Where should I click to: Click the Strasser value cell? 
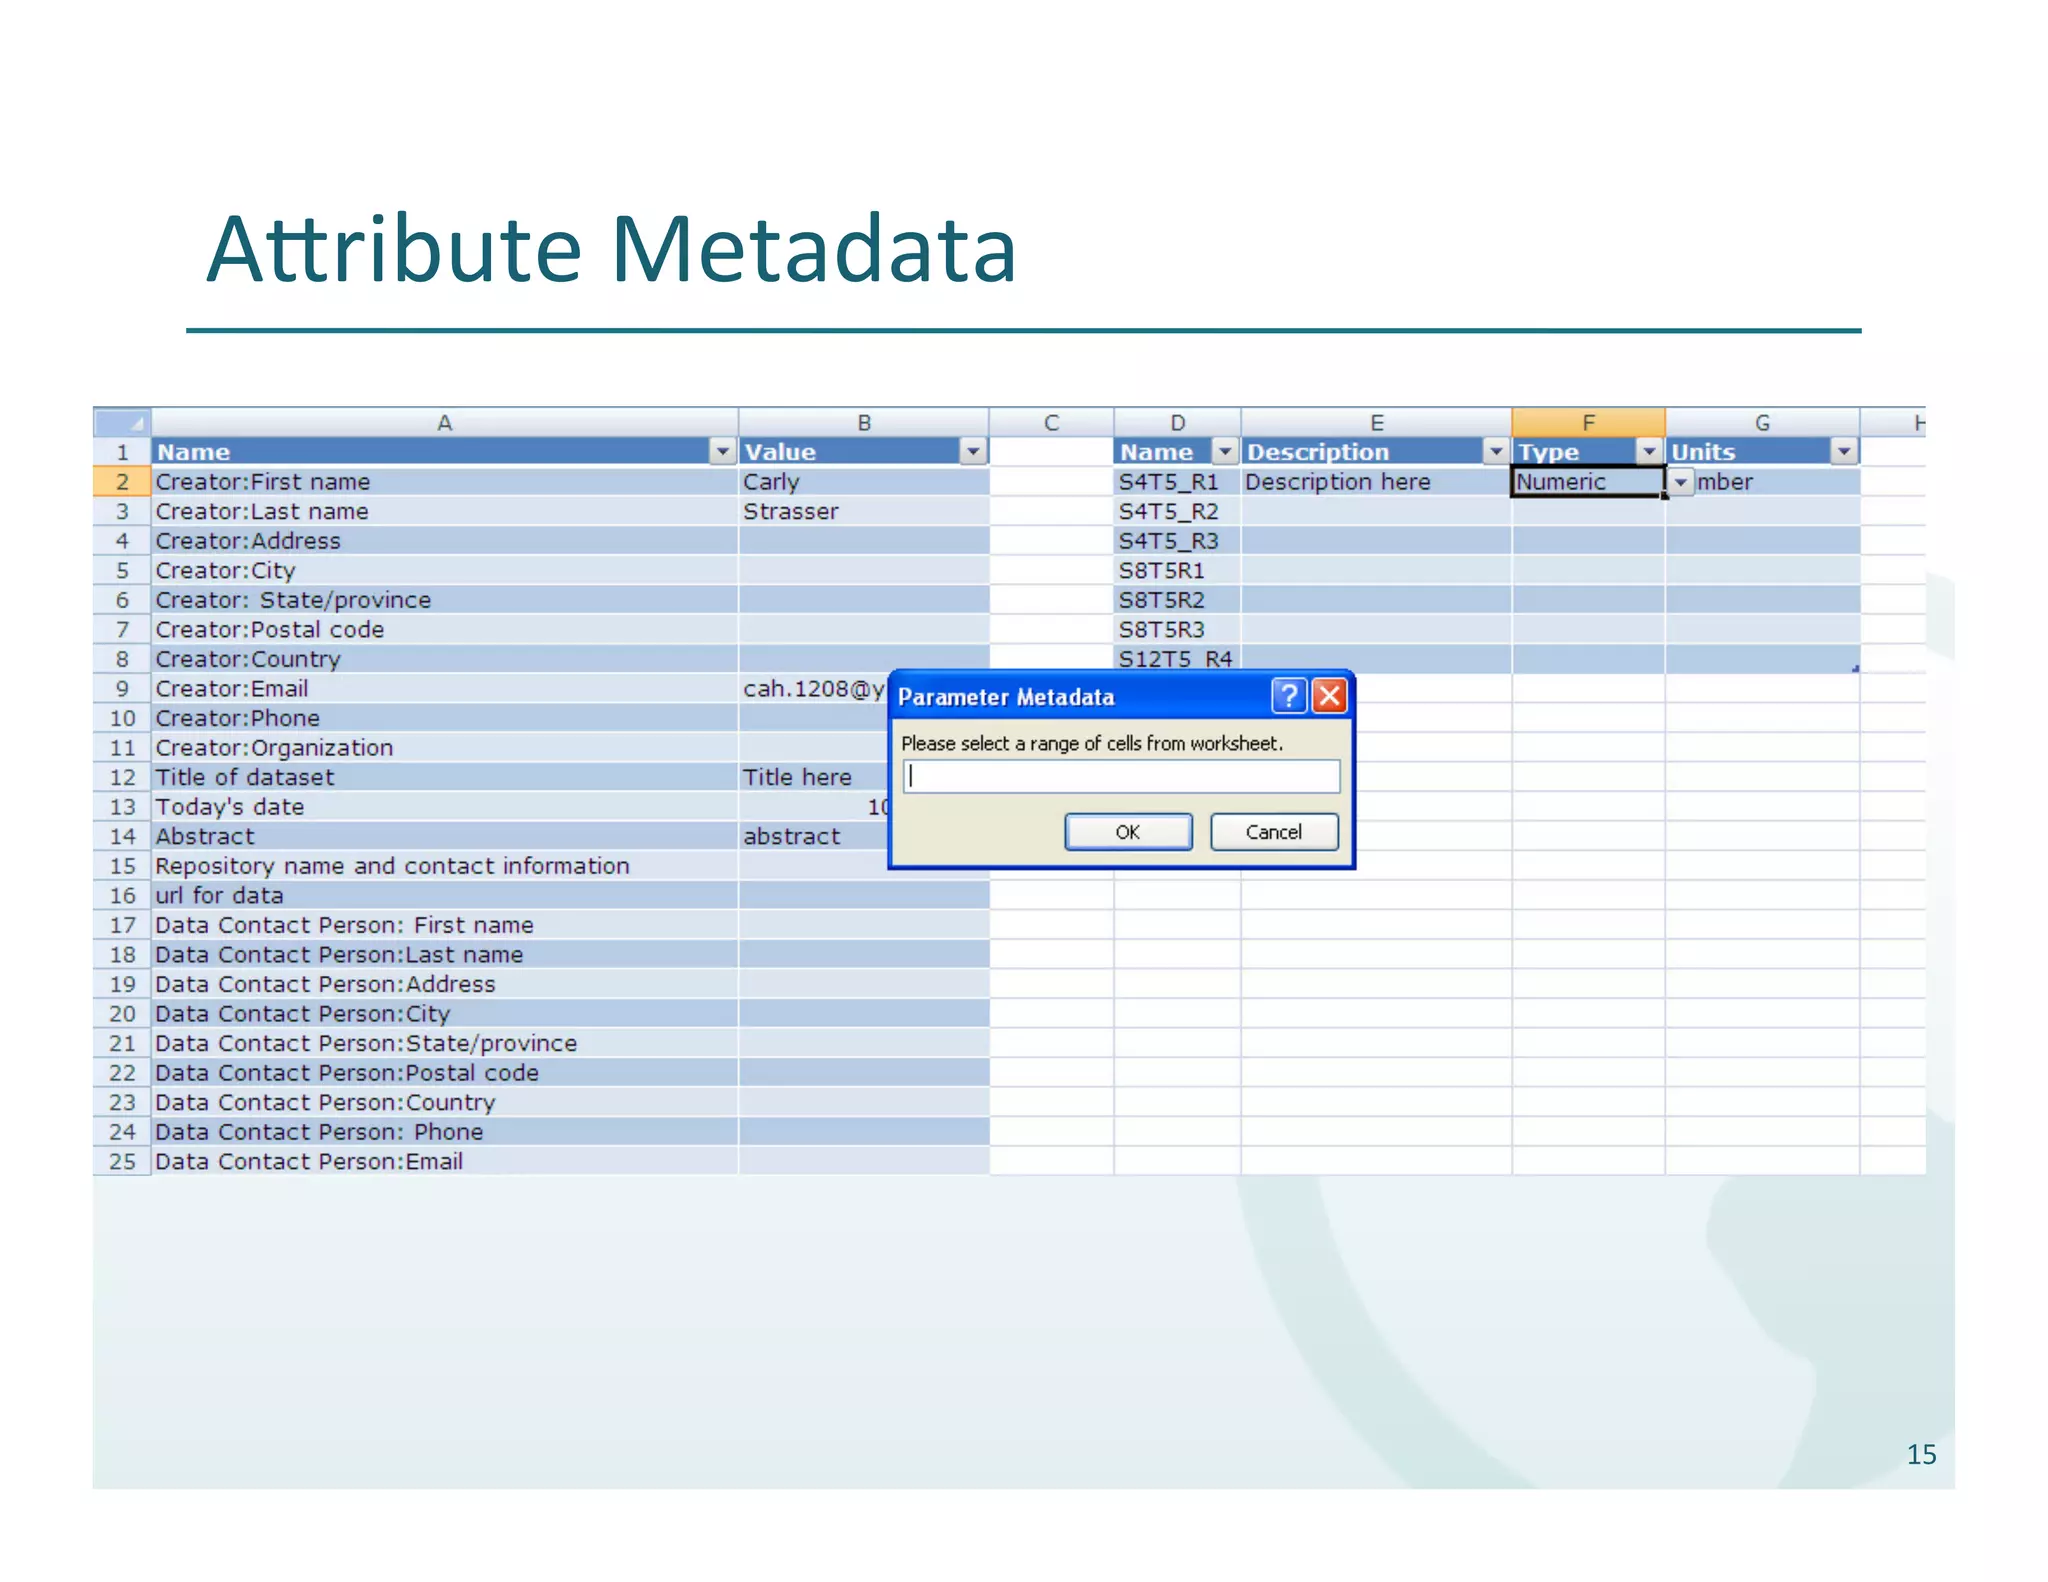864,511
